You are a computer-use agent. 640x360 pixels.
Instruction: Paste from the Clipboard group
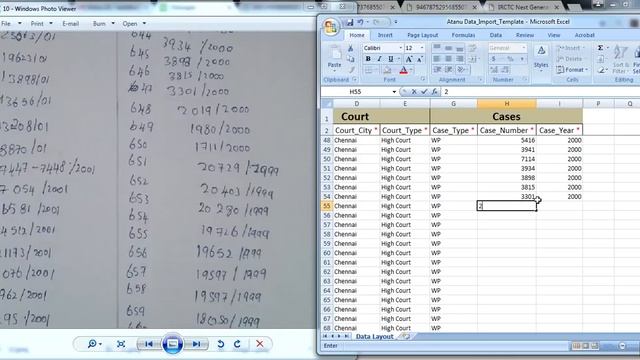pos(334,57)
